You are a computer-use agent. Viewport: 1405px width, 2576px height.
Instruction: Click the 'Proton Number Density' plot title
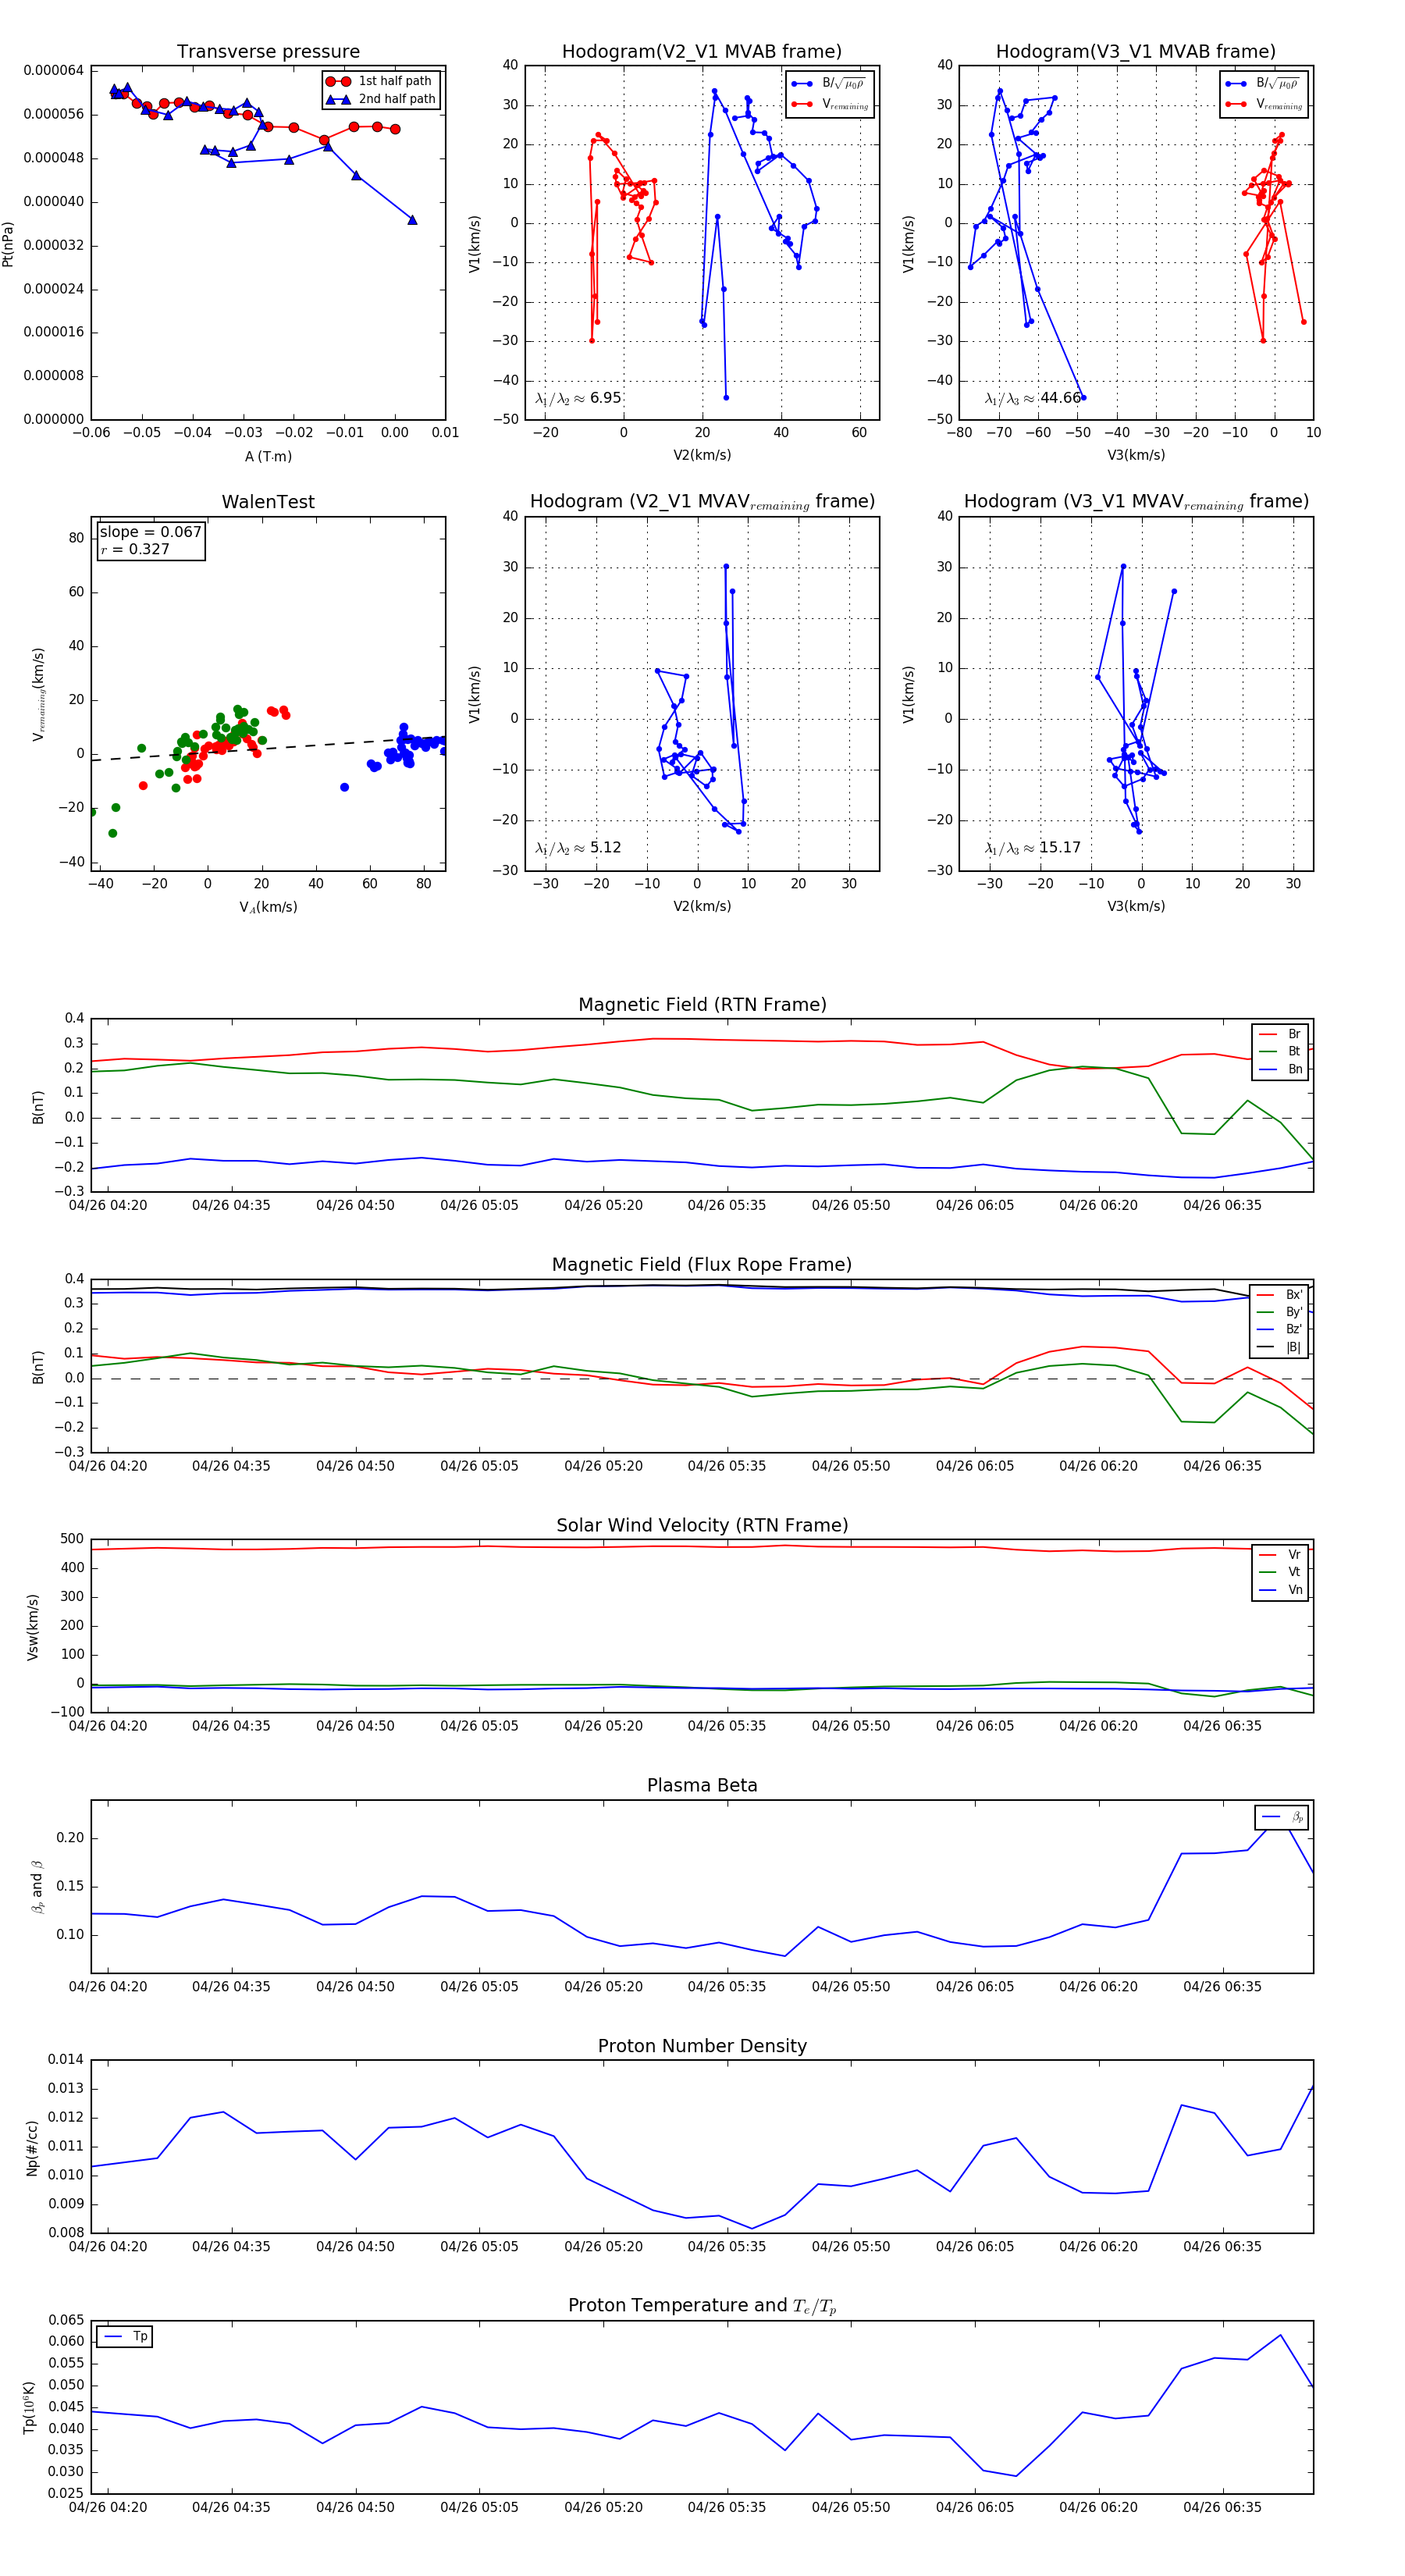click(x=702, y=2046)
